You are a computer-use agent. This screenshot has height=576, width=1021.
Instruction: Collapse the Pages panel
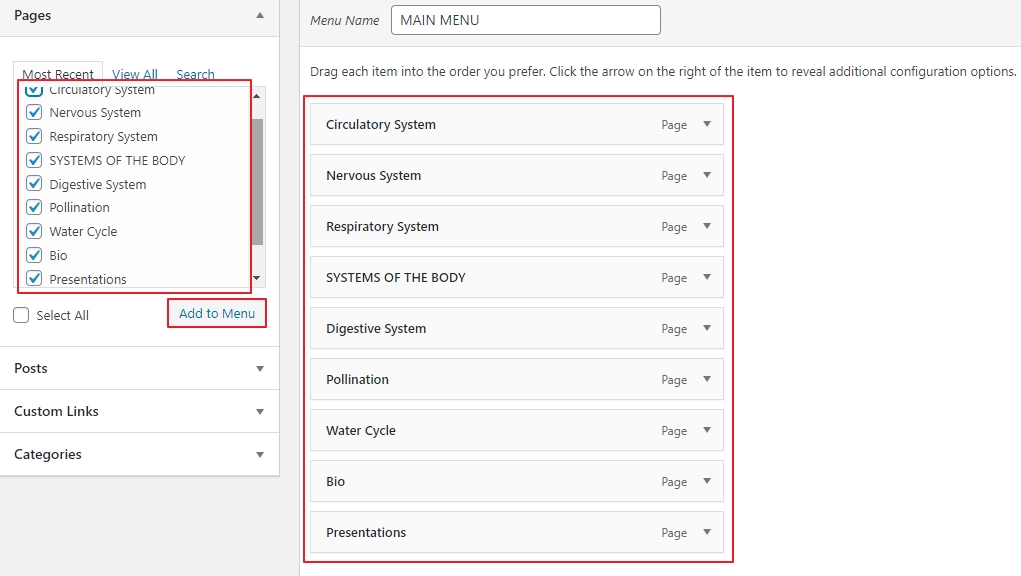pos(260,15)
